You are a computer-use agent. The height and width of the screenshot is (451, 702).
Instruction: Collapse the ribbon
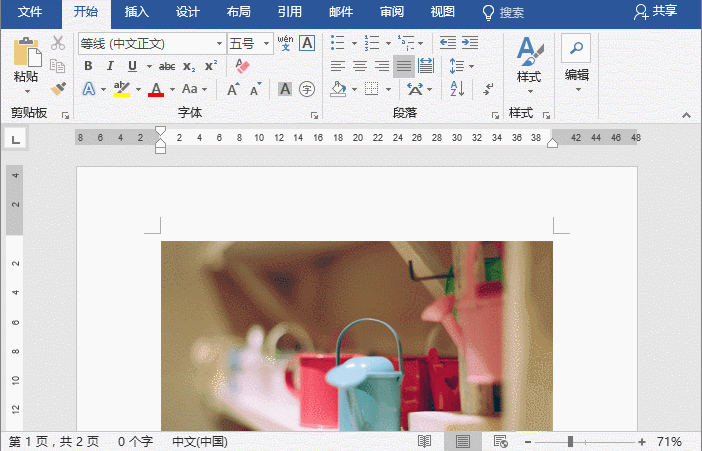686,115
